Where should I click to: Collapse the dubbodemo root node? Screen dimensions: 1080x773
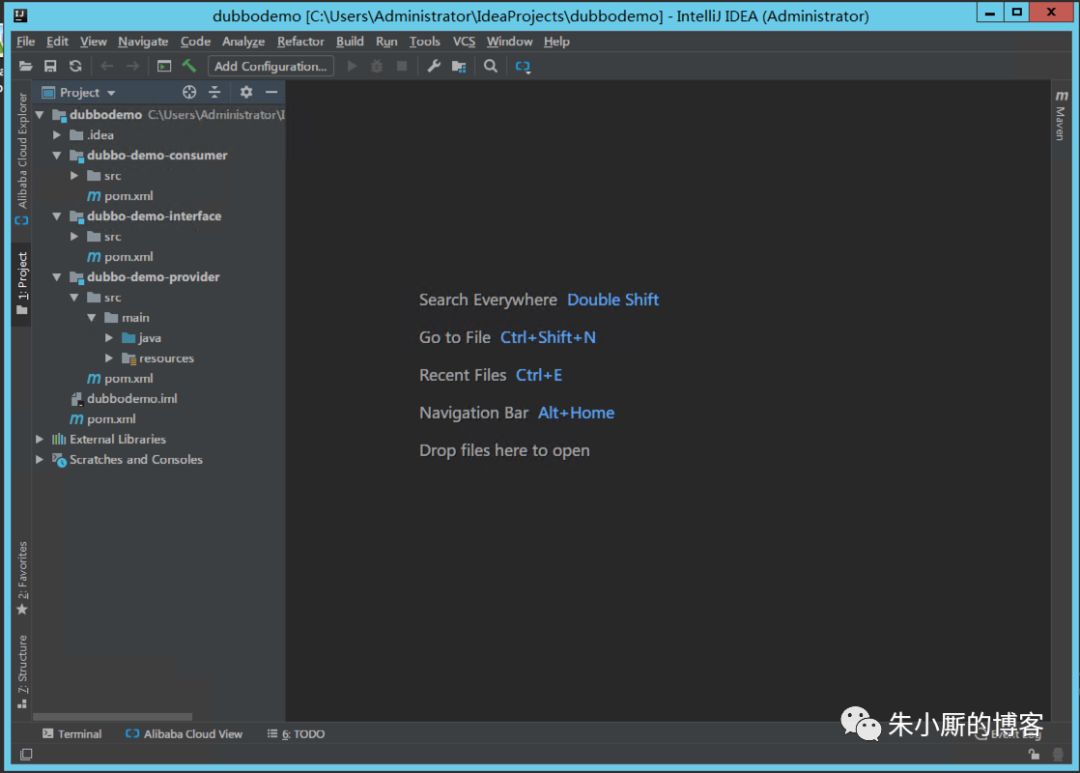[x=40, y=114]
